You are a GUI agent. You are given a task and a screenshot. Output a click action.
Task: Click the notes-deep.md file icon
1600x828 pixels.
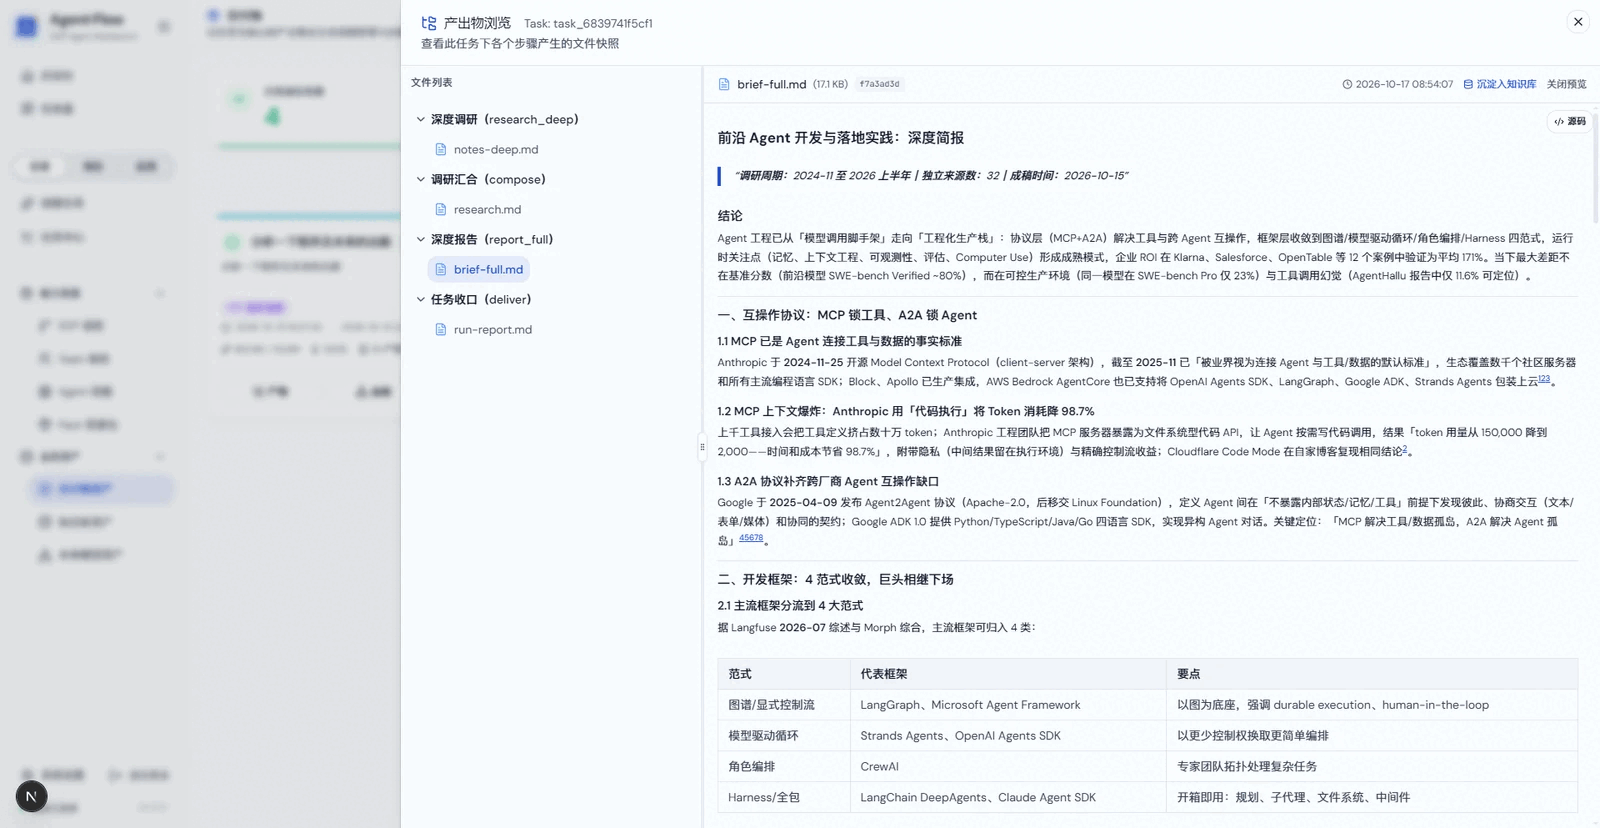440,149
